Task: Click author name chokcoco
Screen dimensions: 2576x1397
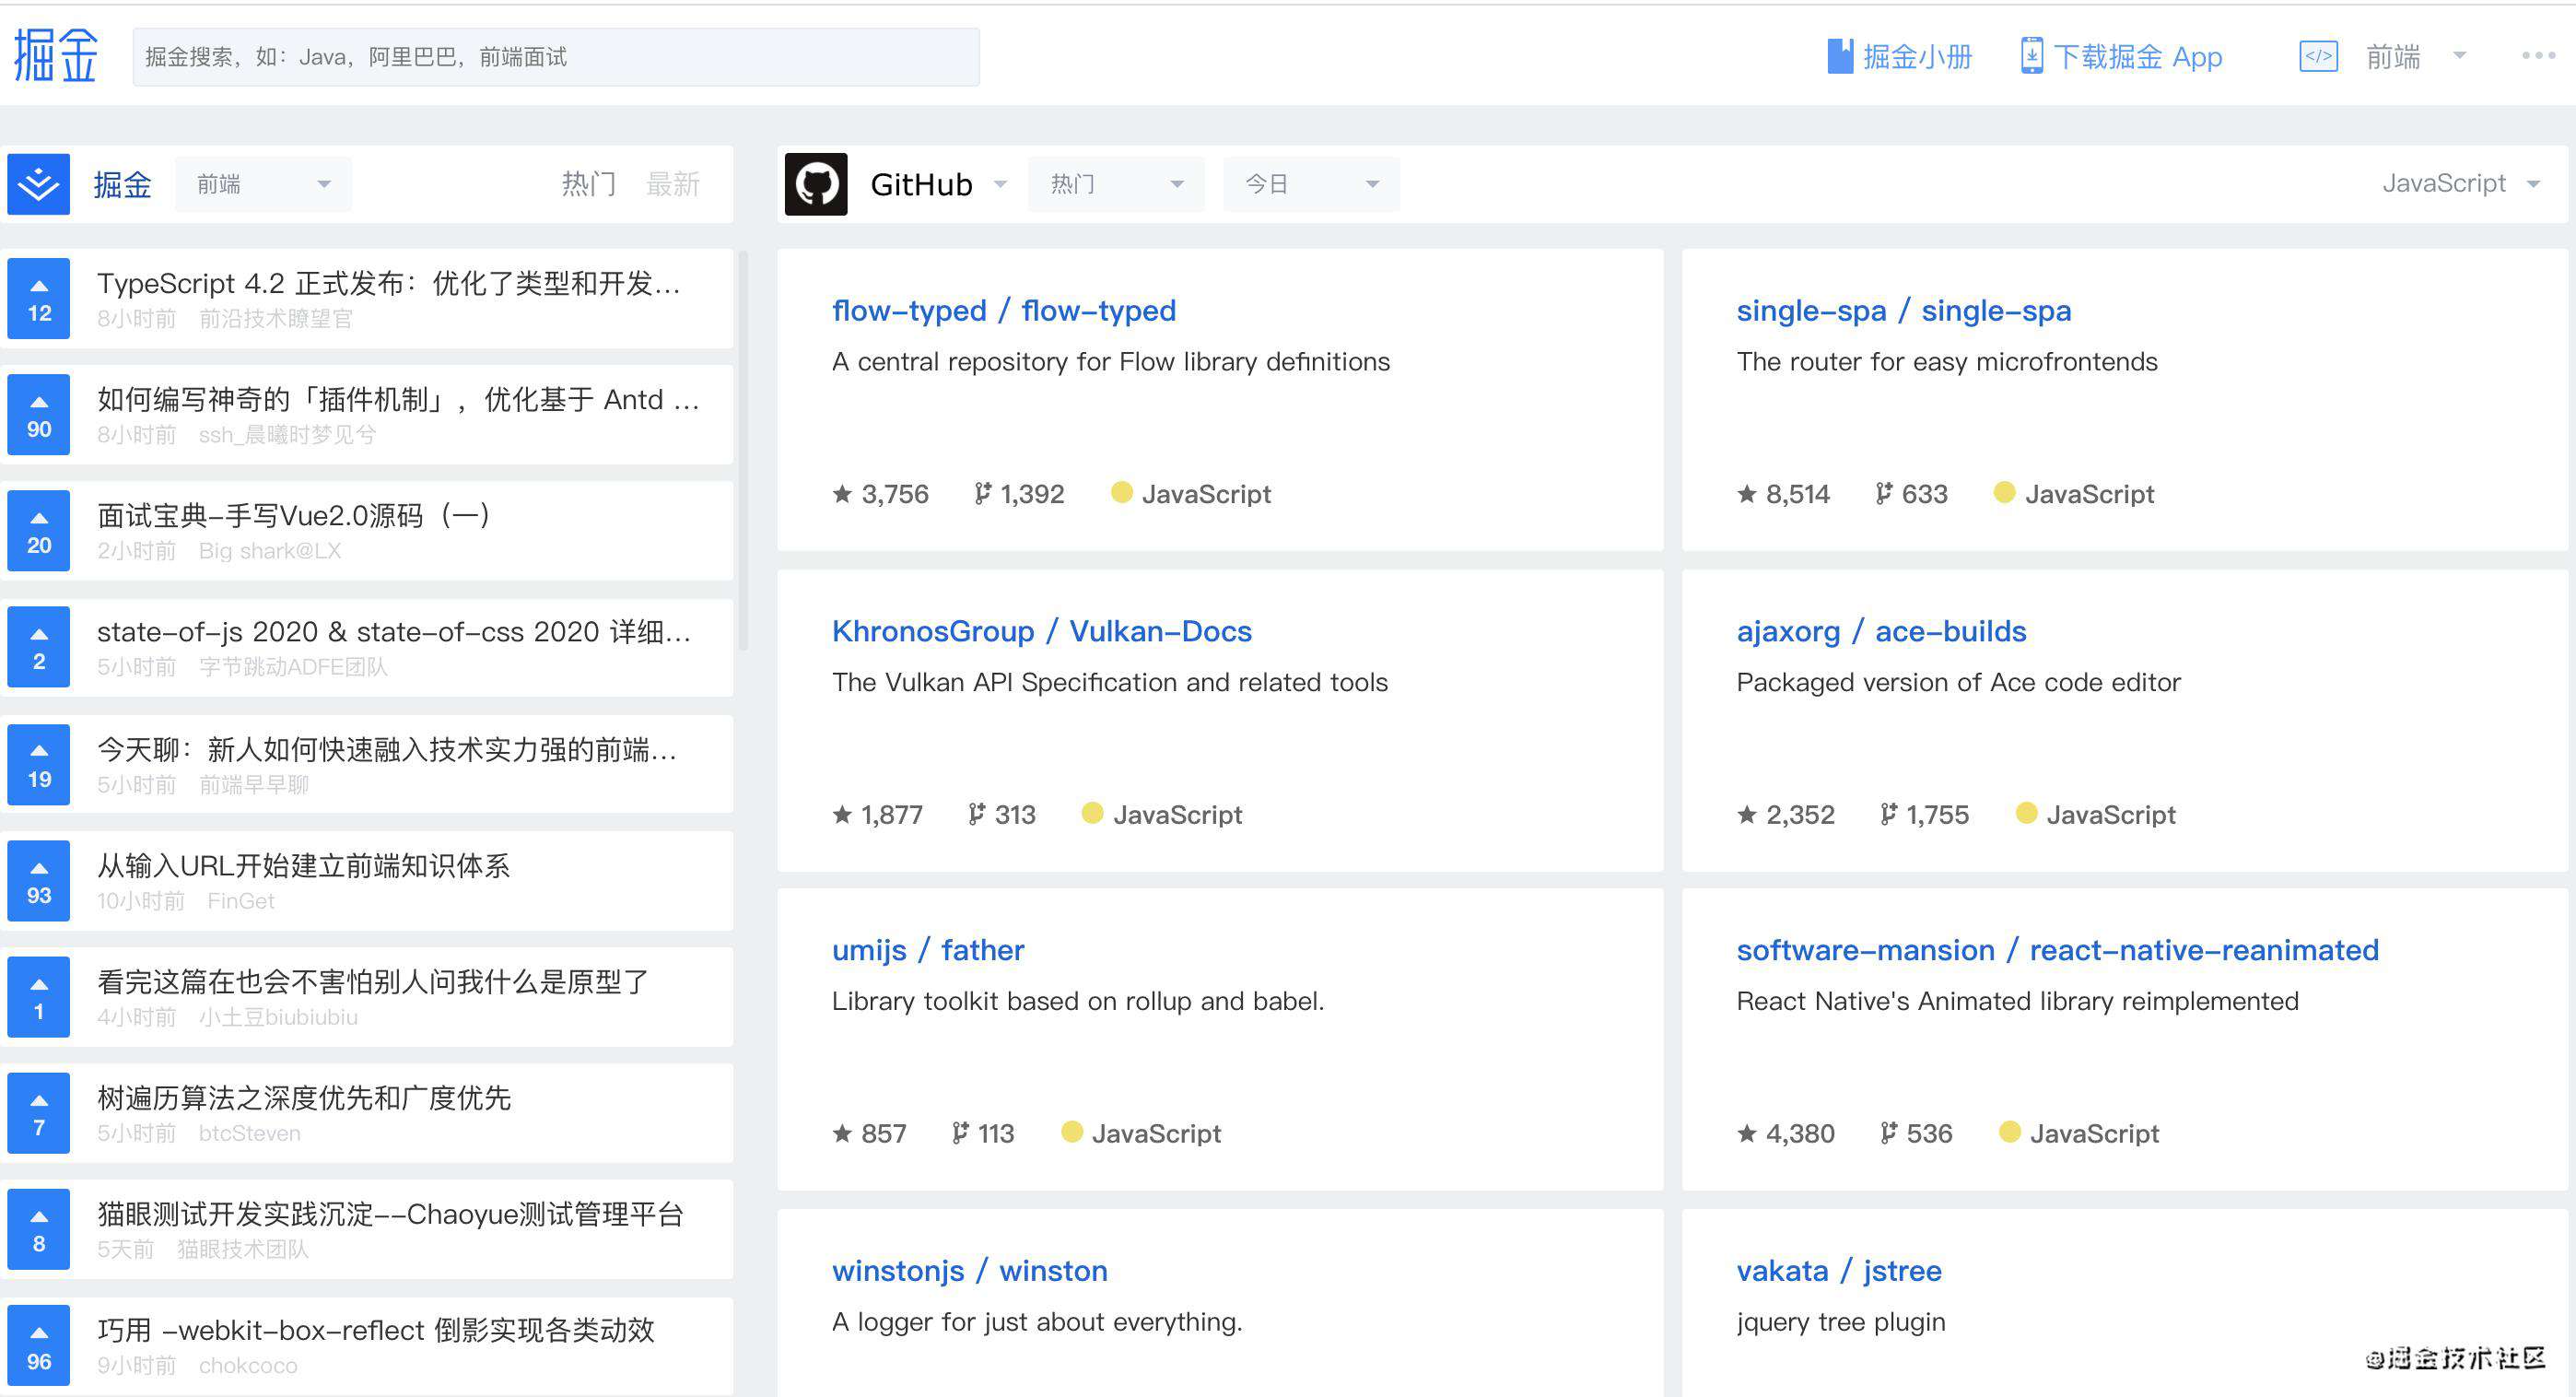Action: [x=248, y=1365]
